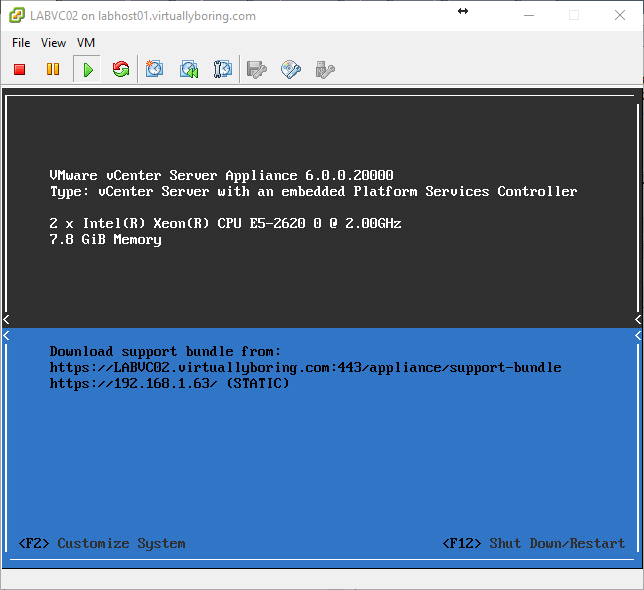The height and width of the screenshot is (590, 644).
Task: Revert to the current snapshot
Action: tap(189, 69)
